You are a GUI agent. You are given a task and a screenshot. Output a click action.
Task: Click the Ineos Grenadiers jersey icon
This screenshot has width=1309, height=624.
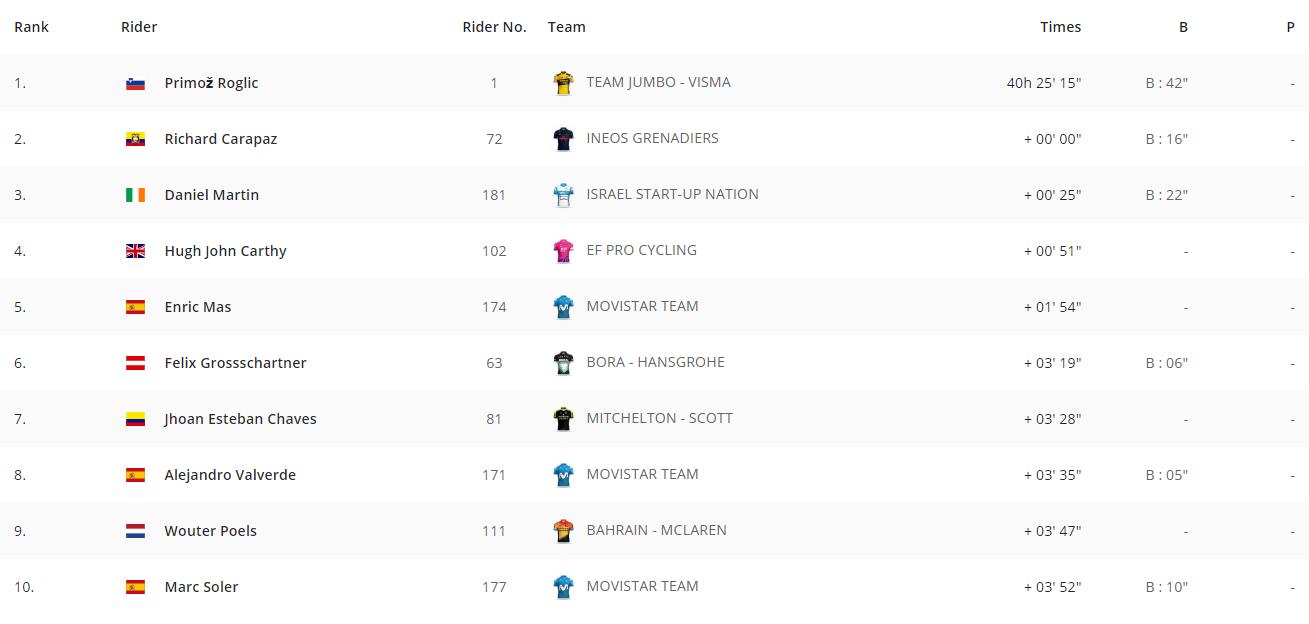click(563, 139)
